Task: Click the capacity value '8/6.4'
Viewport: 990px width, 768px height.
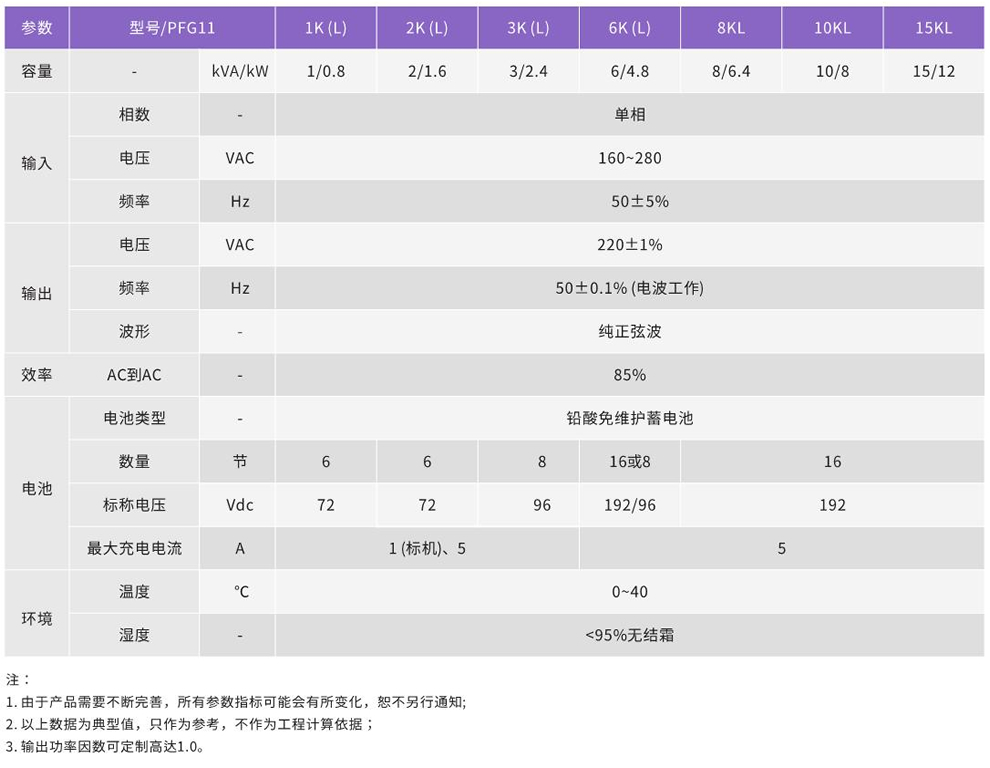Action: click(731, 71)
